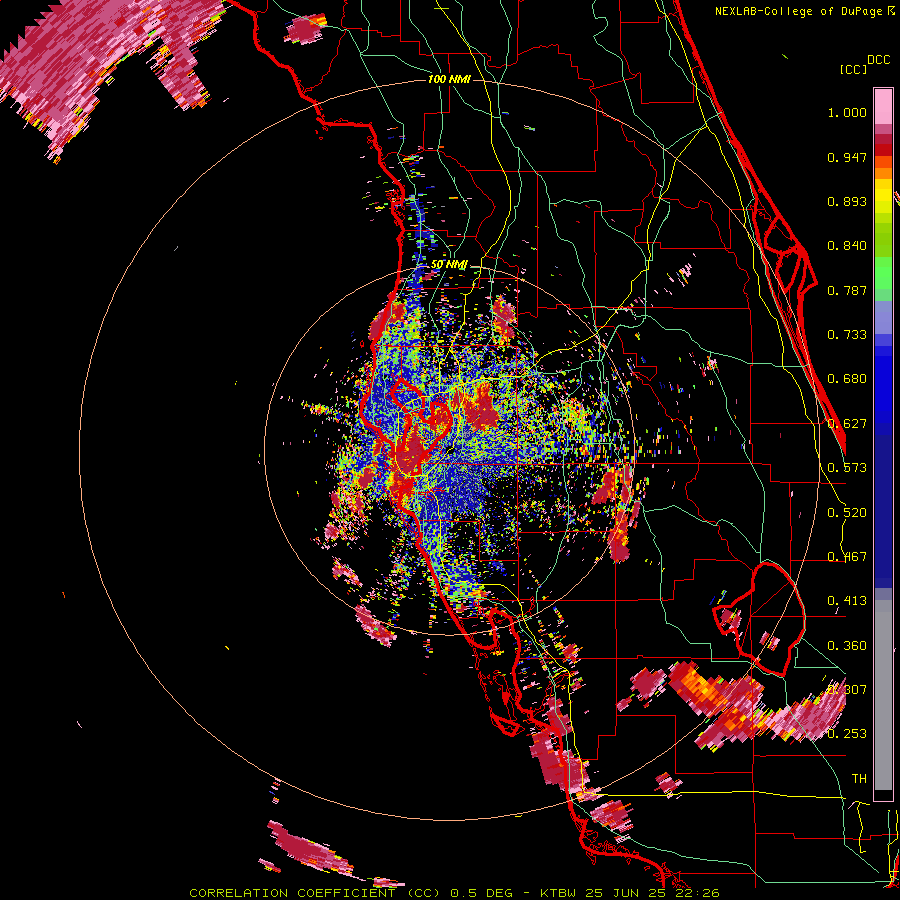Click the 0.840 scale value
Screen dimensions: 900x900
click(847, 246)
